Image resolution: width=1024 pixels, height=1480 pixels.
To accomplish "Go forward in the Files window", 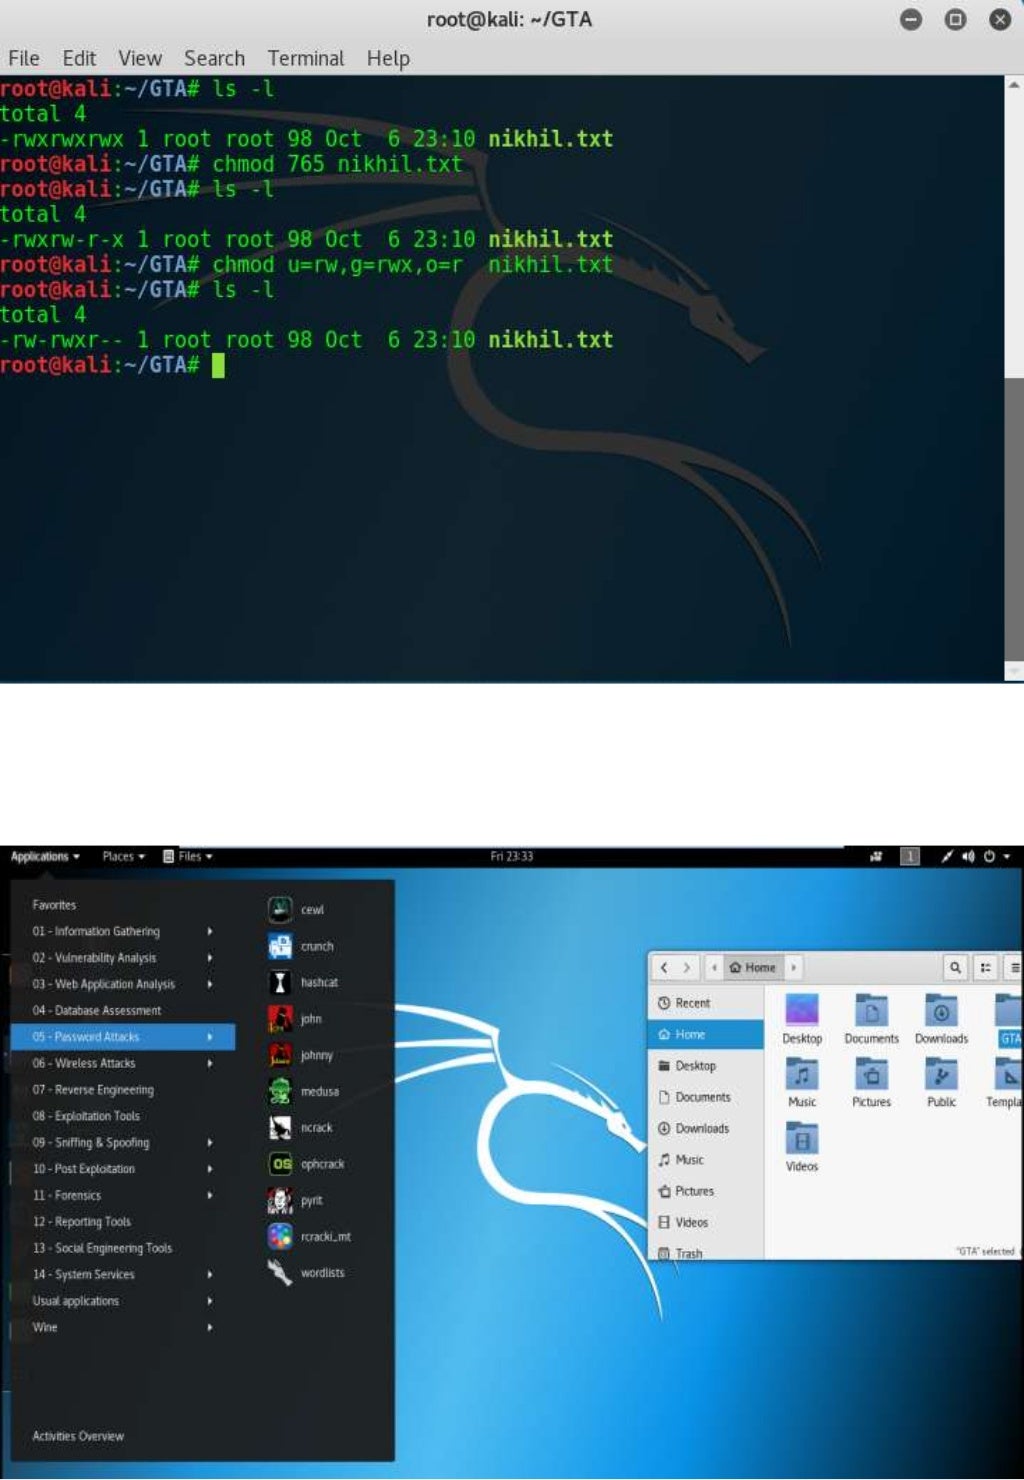I will (686, 967).
